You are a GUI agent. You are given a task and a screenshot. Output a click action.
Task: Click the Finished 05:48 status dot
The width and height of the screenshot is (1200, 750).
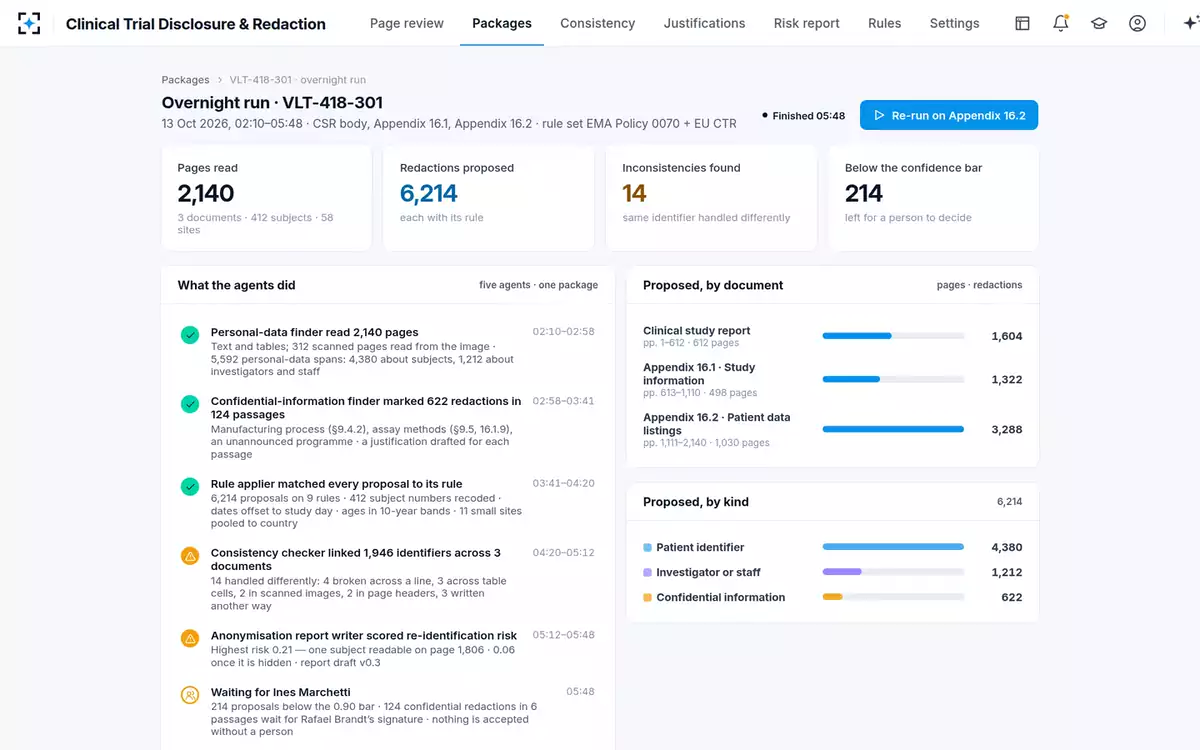[765, 116]
